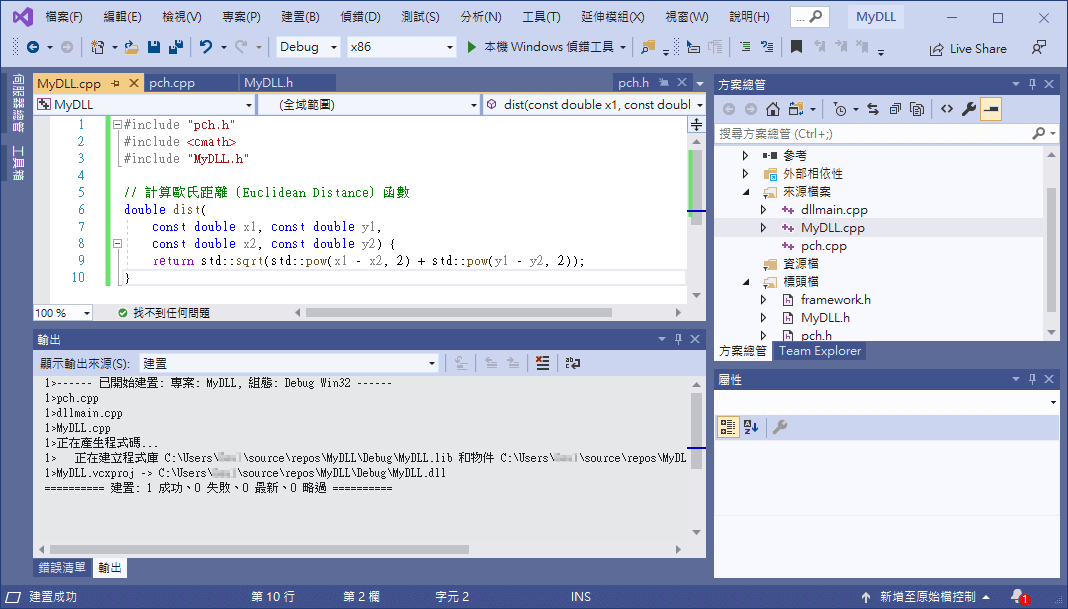
Task: Undo the last edit
Action: click(206, 47)
